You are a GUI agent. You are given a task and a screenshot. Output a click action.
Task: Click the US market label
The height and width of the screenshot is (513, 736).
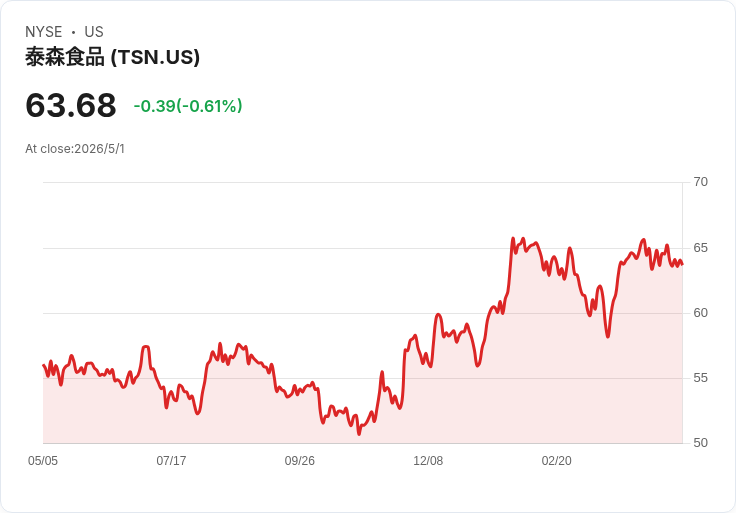coord(94,32)
